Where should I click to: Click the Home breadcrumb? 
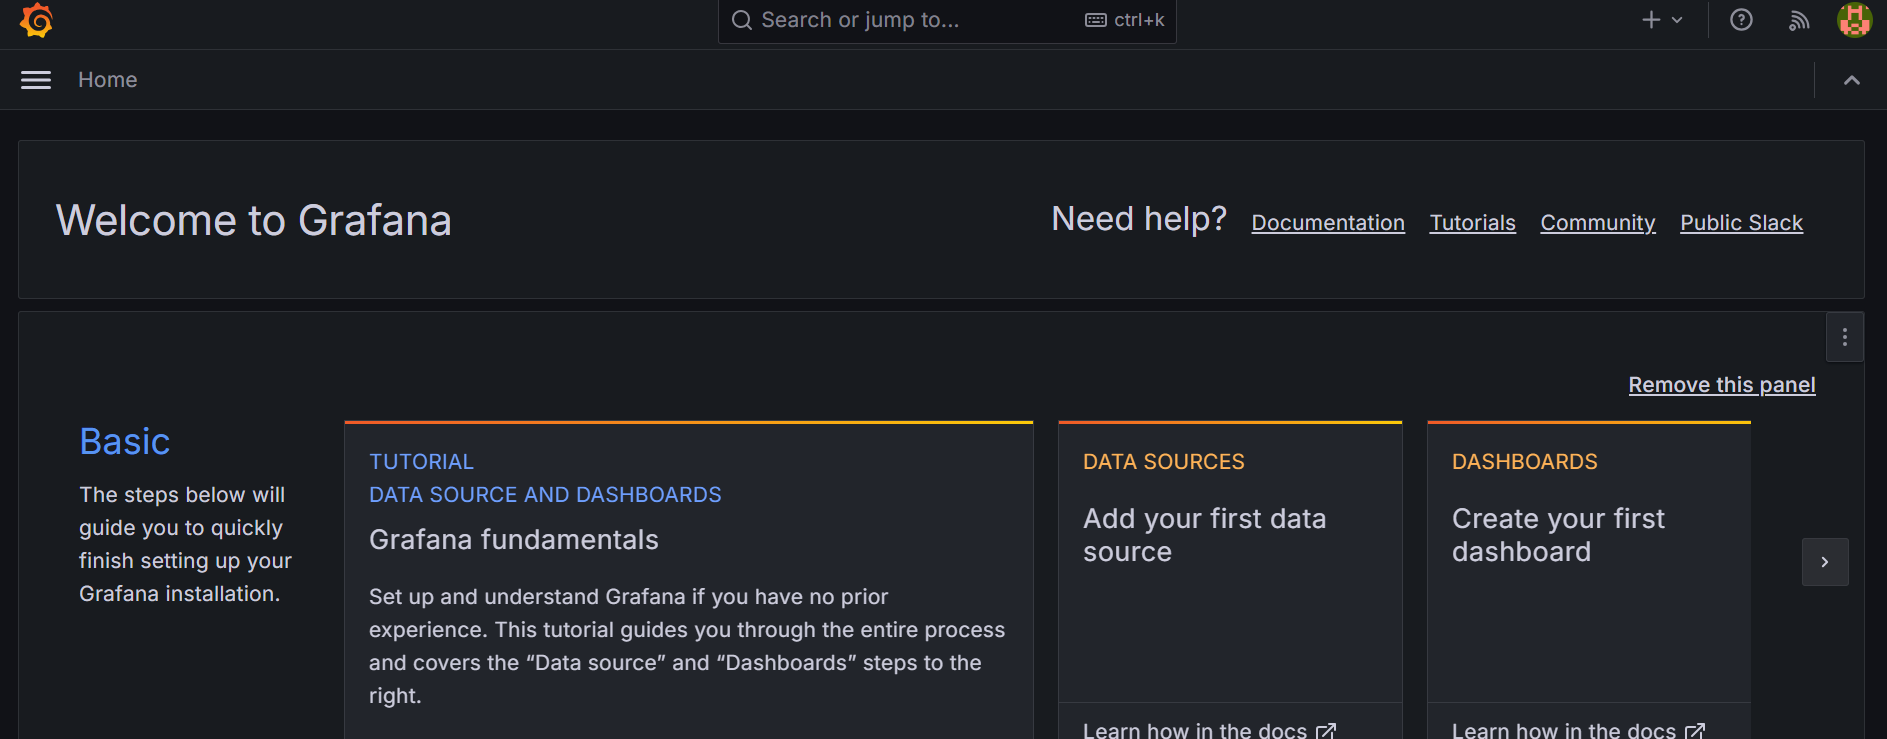click(x=108, y=80)
